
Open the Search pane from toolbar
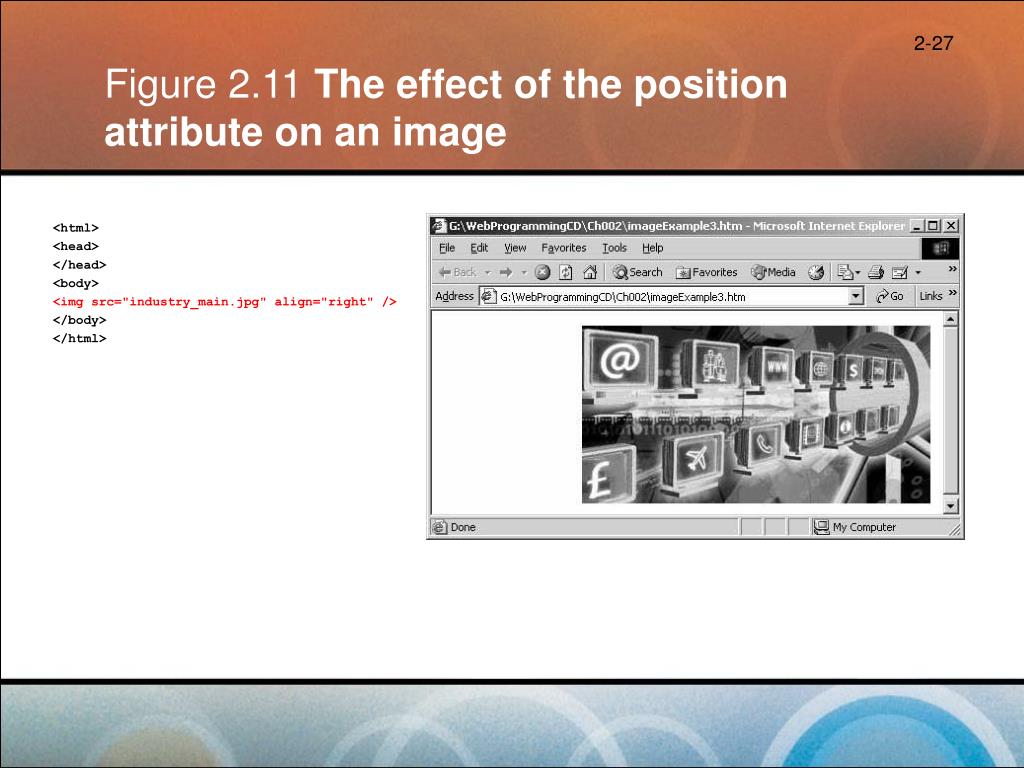tap(637, 272)
